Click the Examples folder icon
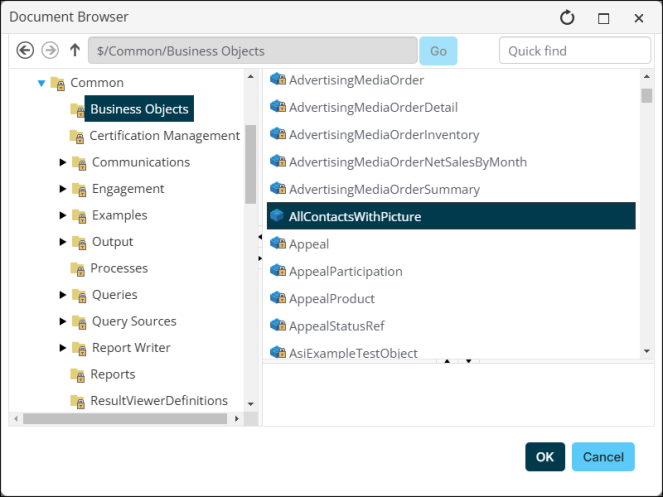 click(79, 216)
